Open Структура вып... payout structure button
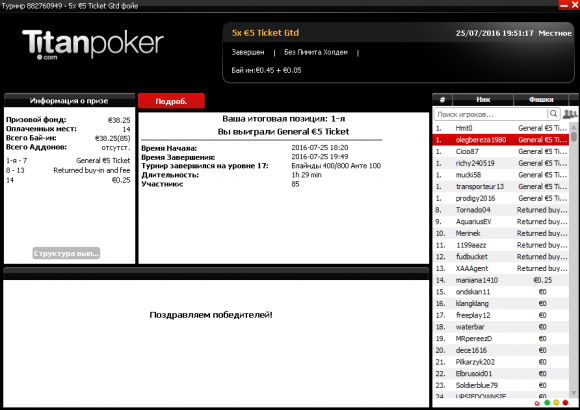This screenshot has width=580, height=410. [66, 253]
